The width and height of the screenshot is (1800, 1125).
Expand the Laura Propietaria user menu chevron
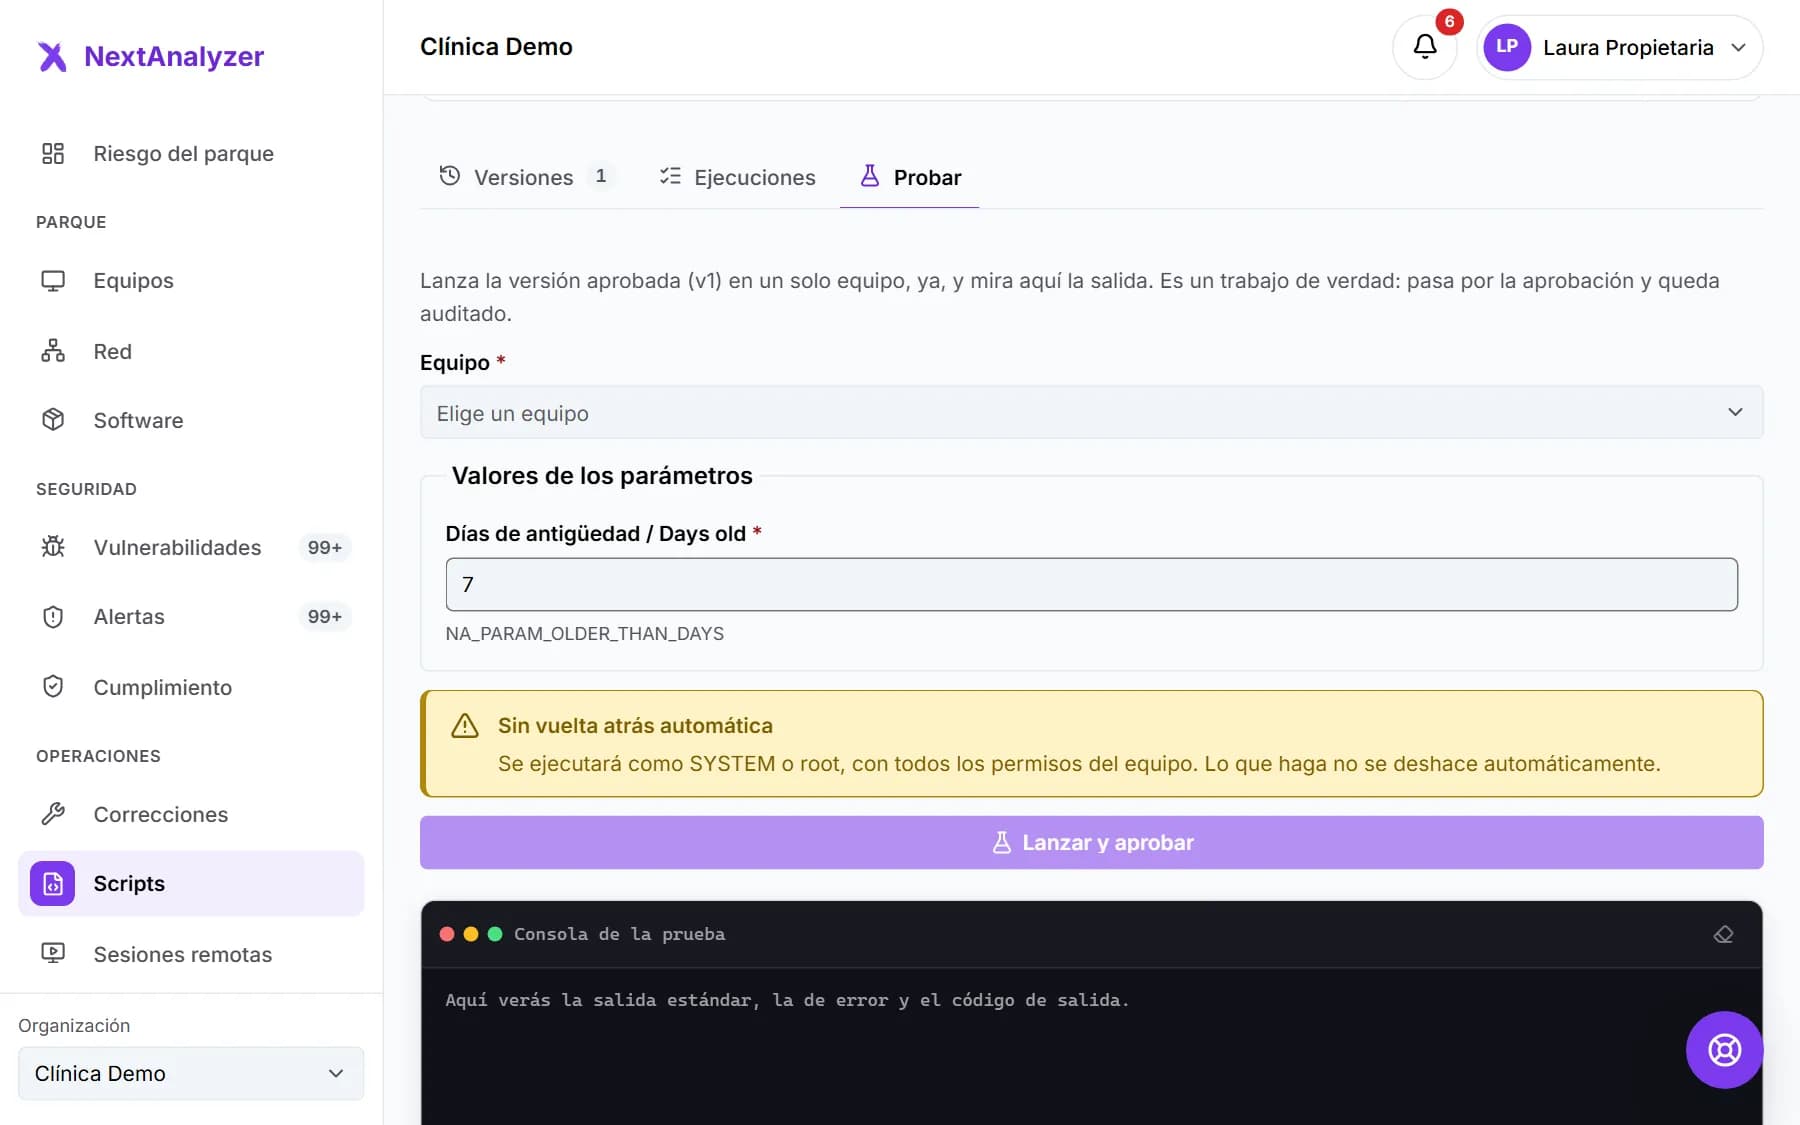pos(1738,47)
